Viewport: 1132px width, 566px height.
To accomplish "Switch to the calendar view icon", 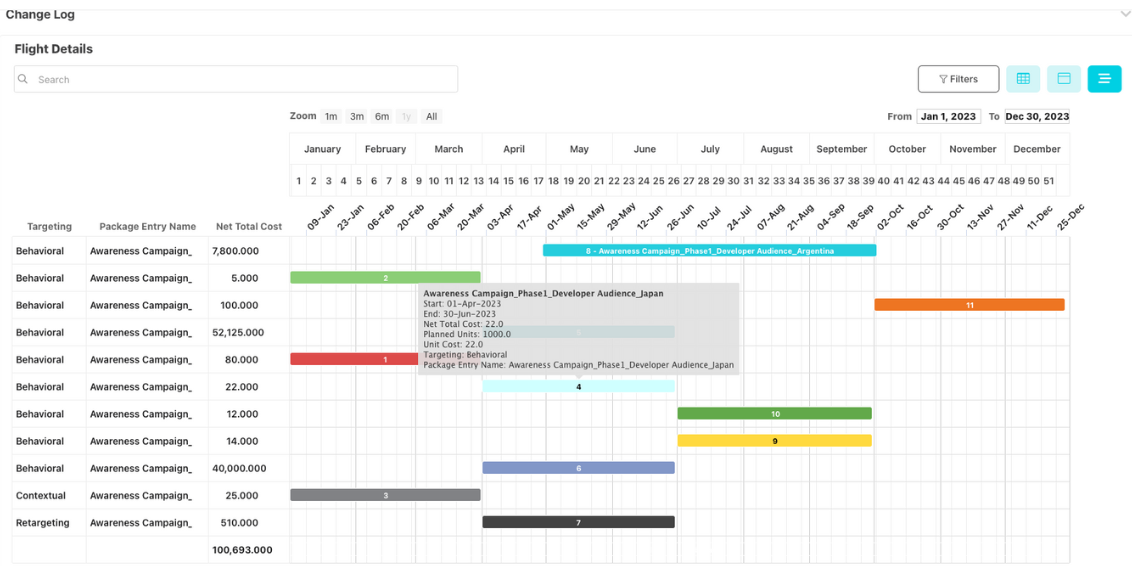I will pos(1064,79).
